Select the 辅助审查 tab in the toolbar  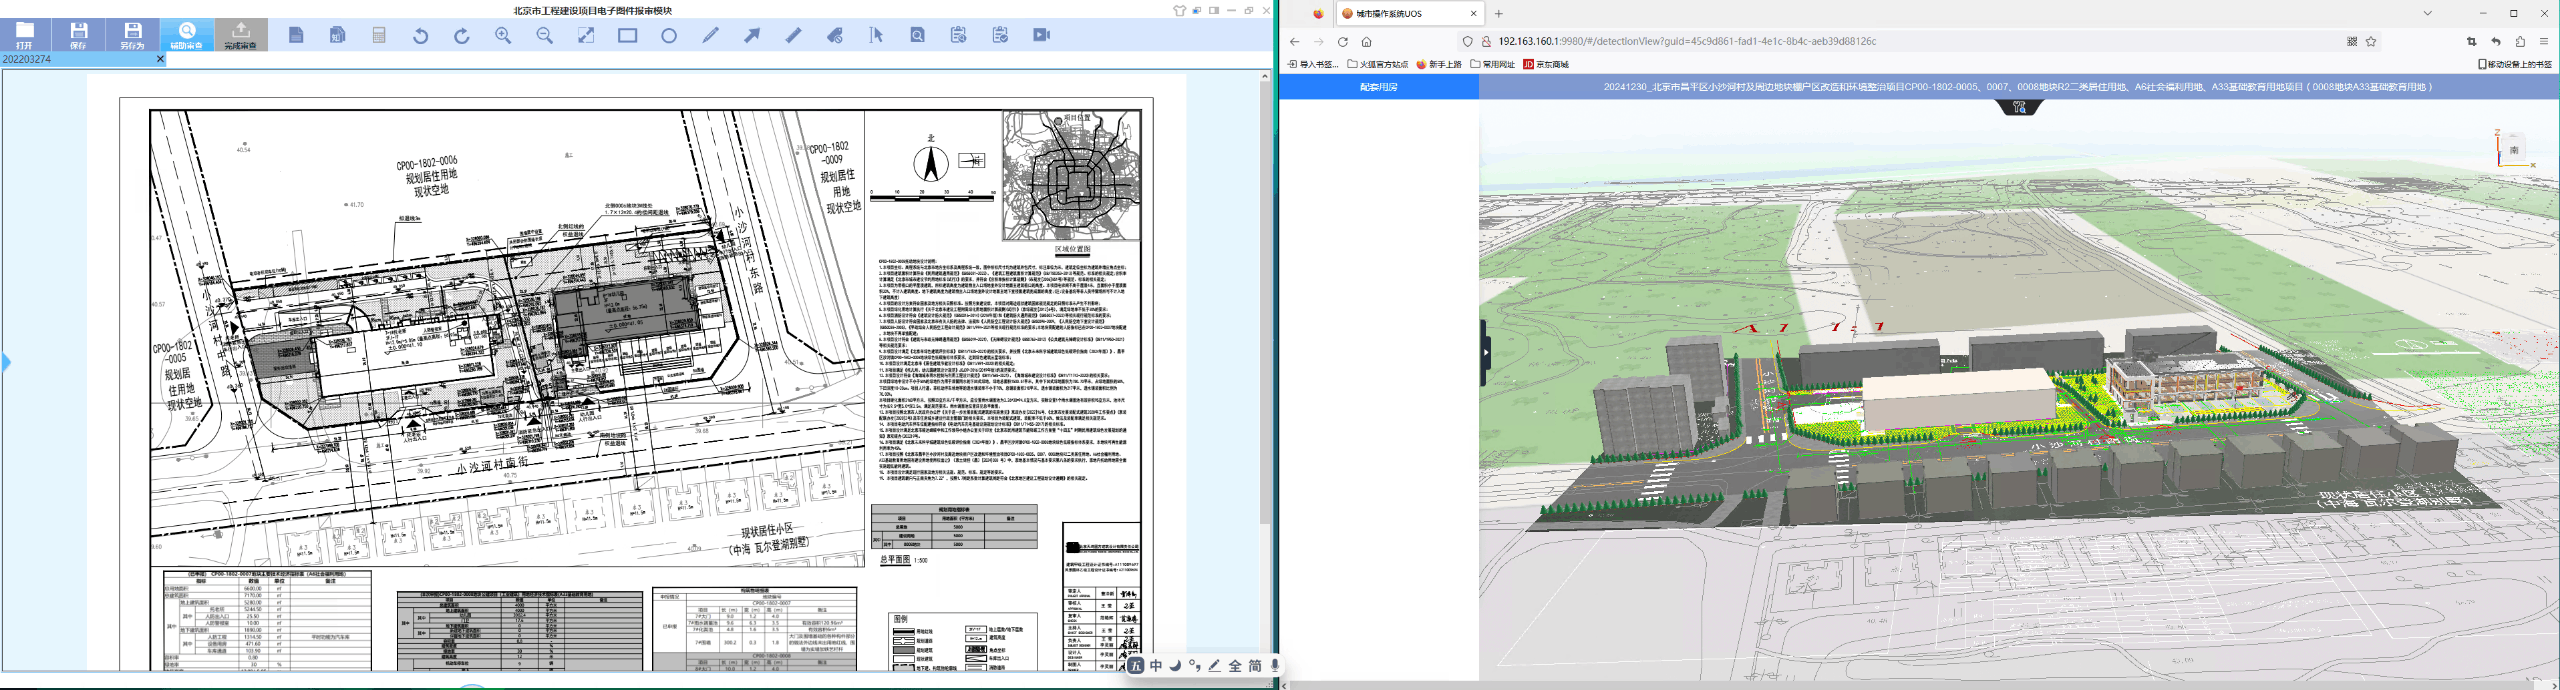coord(186,35)
